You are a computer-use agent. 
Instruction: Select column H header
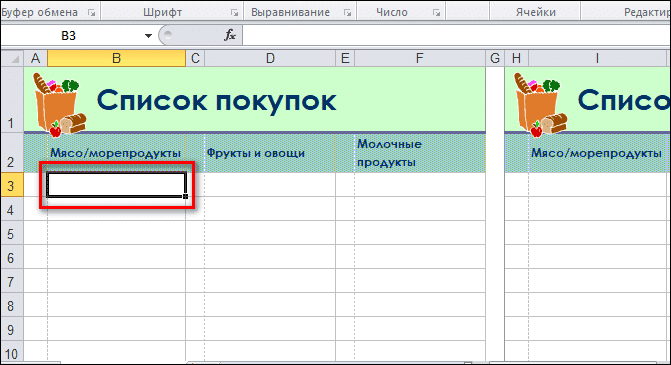pos(517,58)
